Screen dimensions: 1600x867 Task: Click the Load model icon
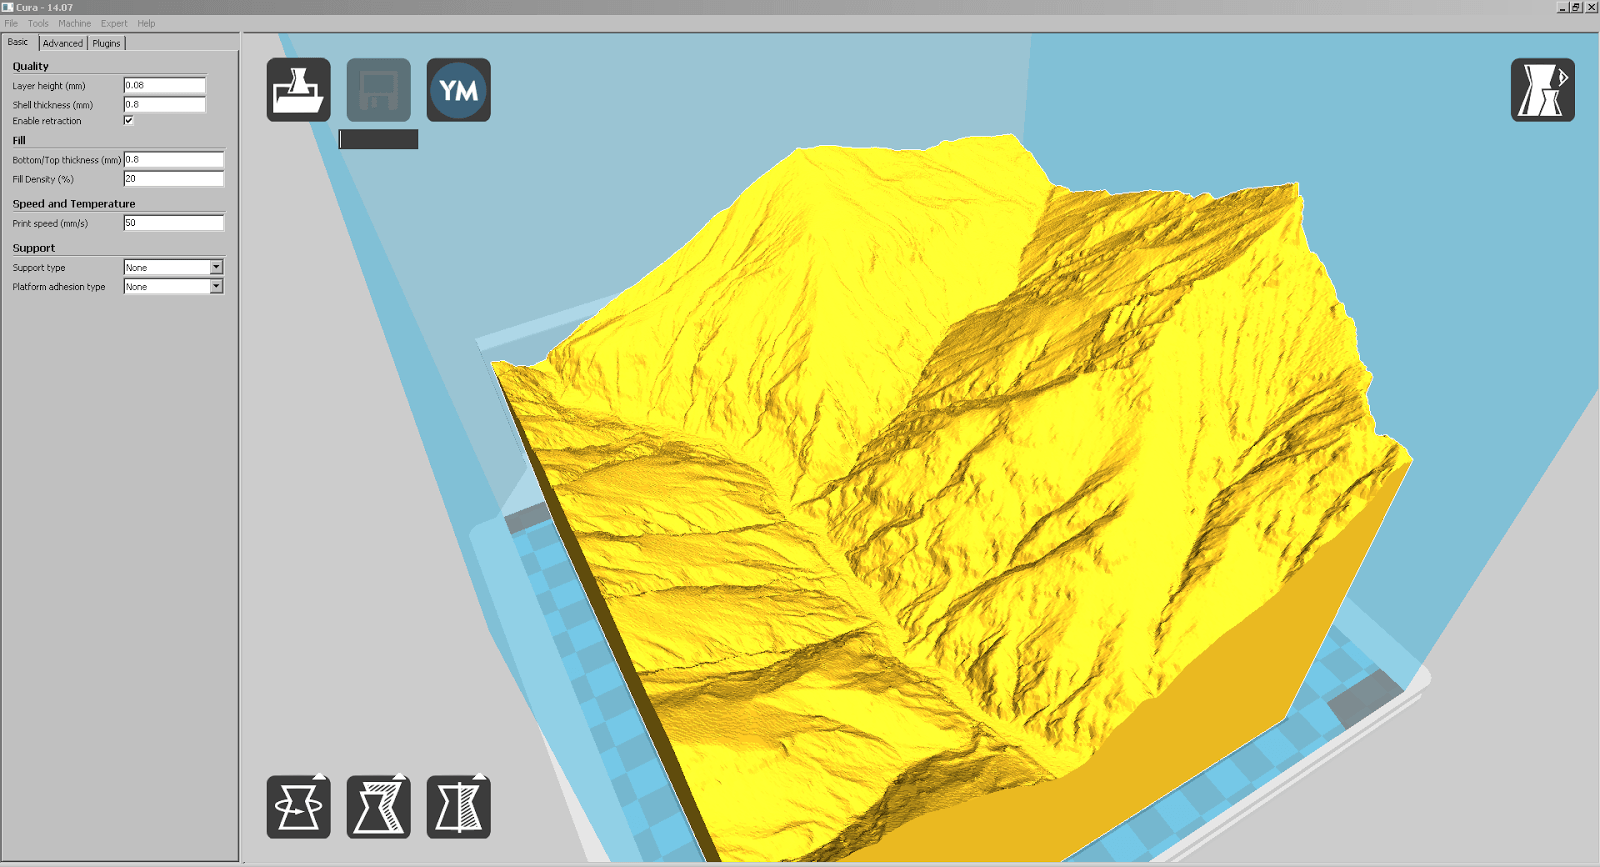[x=298, y=90]
